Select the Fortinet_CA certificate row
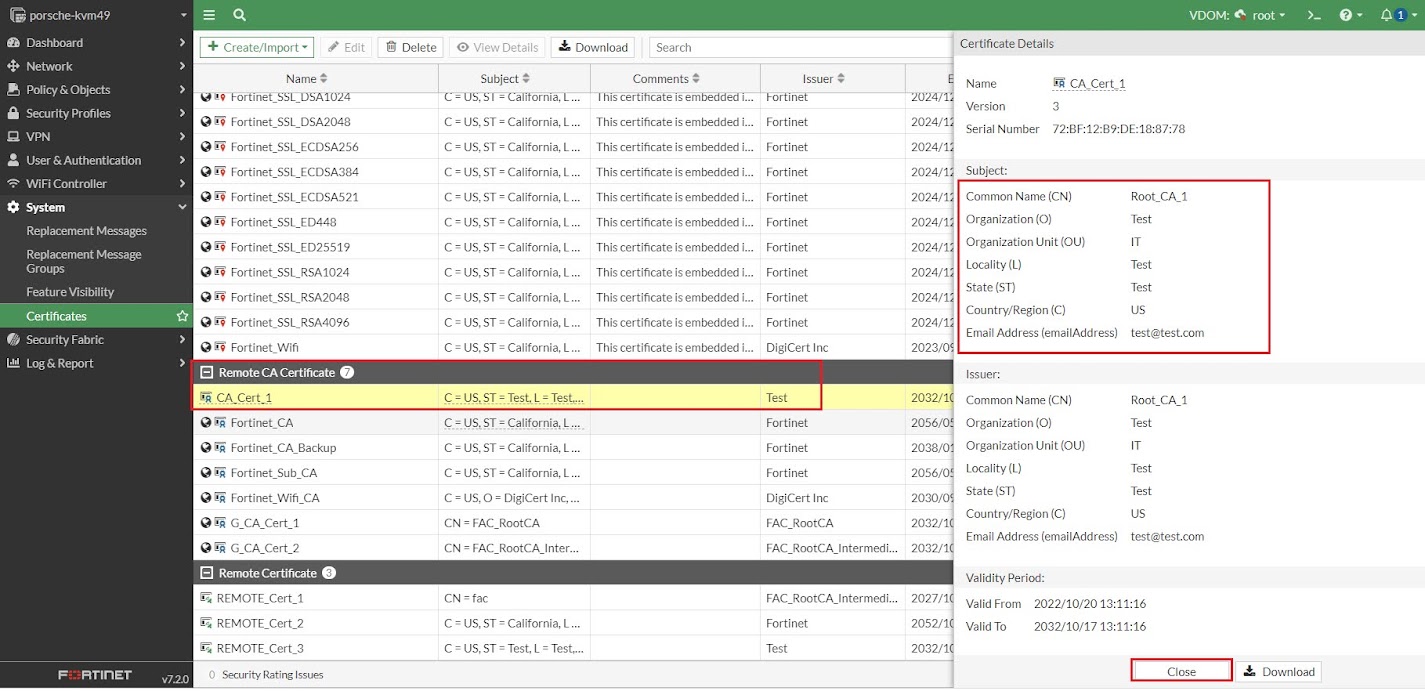1425x691 pixels. point(573,422)
